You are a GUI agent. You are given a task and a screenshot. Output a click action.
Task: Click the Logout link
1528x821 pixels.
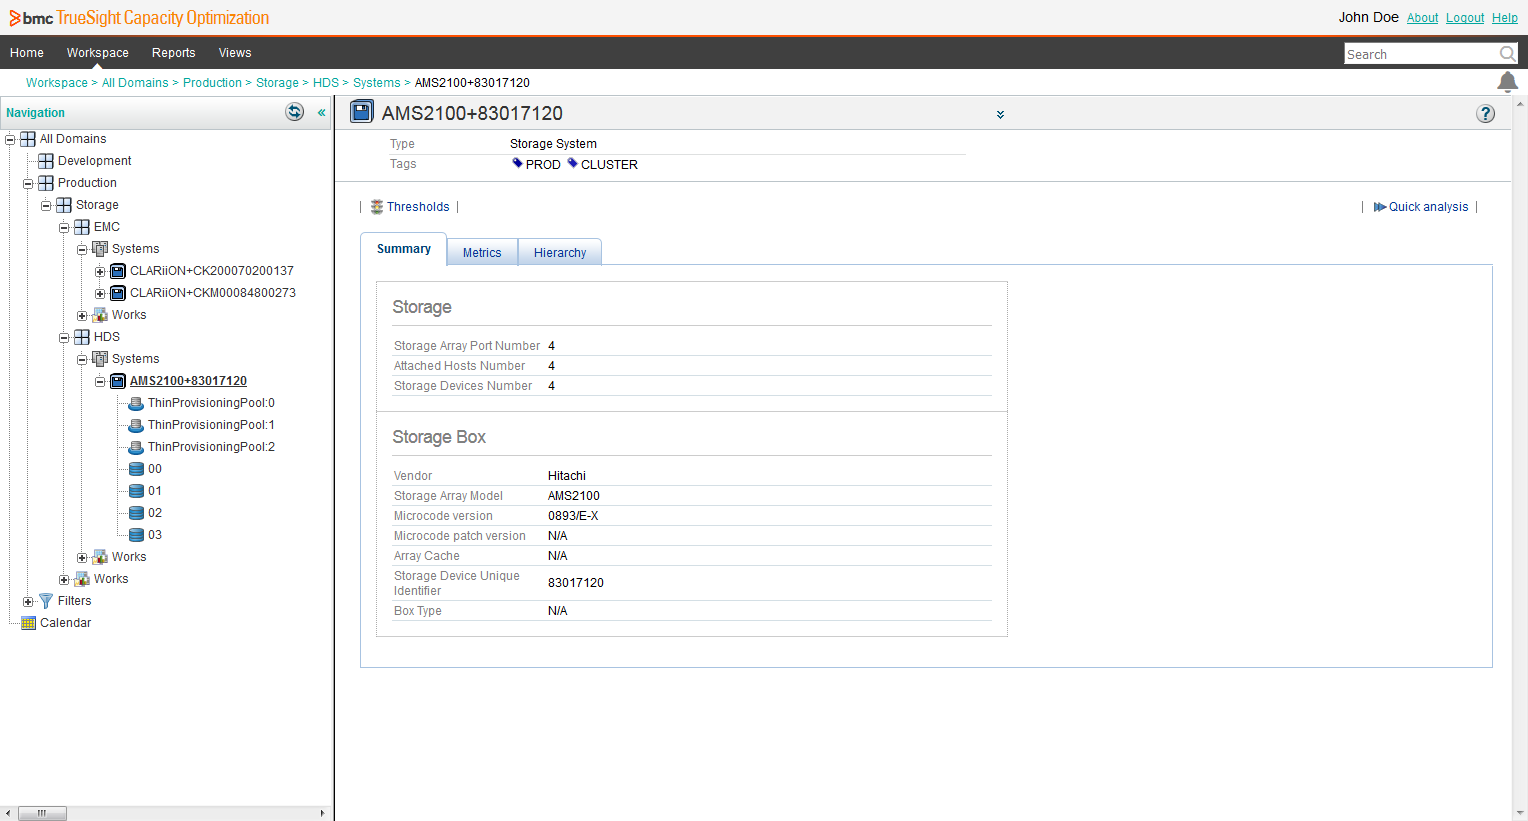coord(1465,18)
